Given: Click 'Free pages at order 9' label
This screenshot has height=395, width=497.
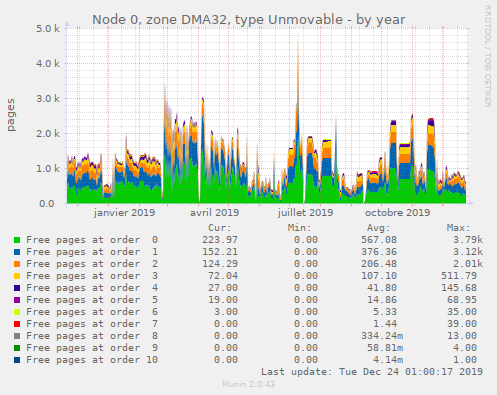Looking at the screenshot, I should coord(92,348).
